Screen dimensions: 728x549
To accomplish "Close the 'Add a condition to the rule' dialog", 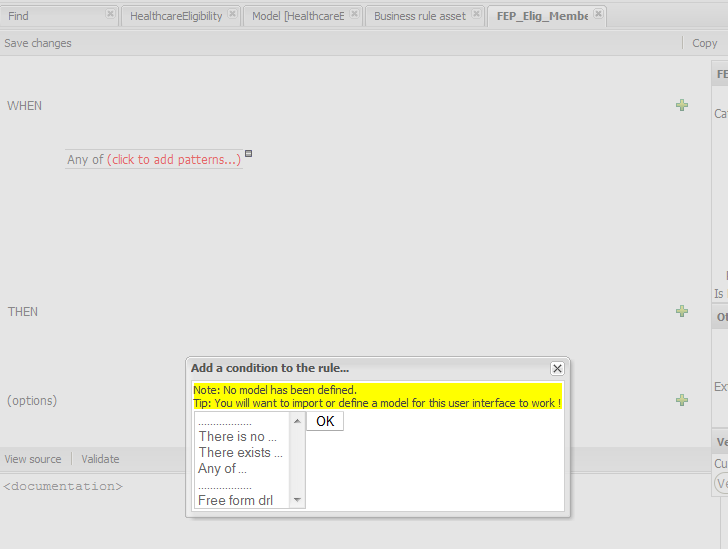I will [x=557, y=368].
